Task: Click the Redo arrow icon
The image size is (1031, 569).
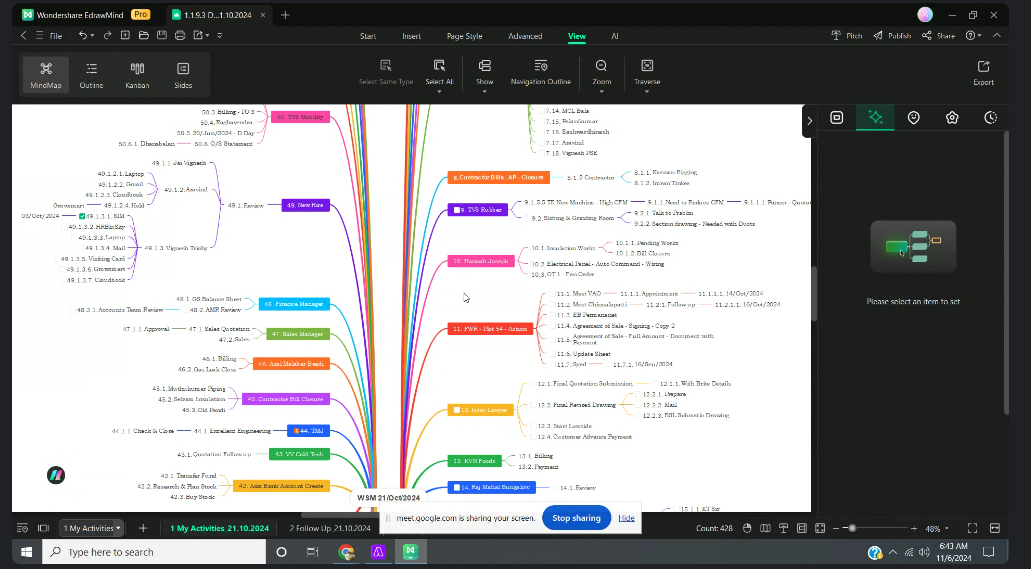Action: (x=107, y=36)
